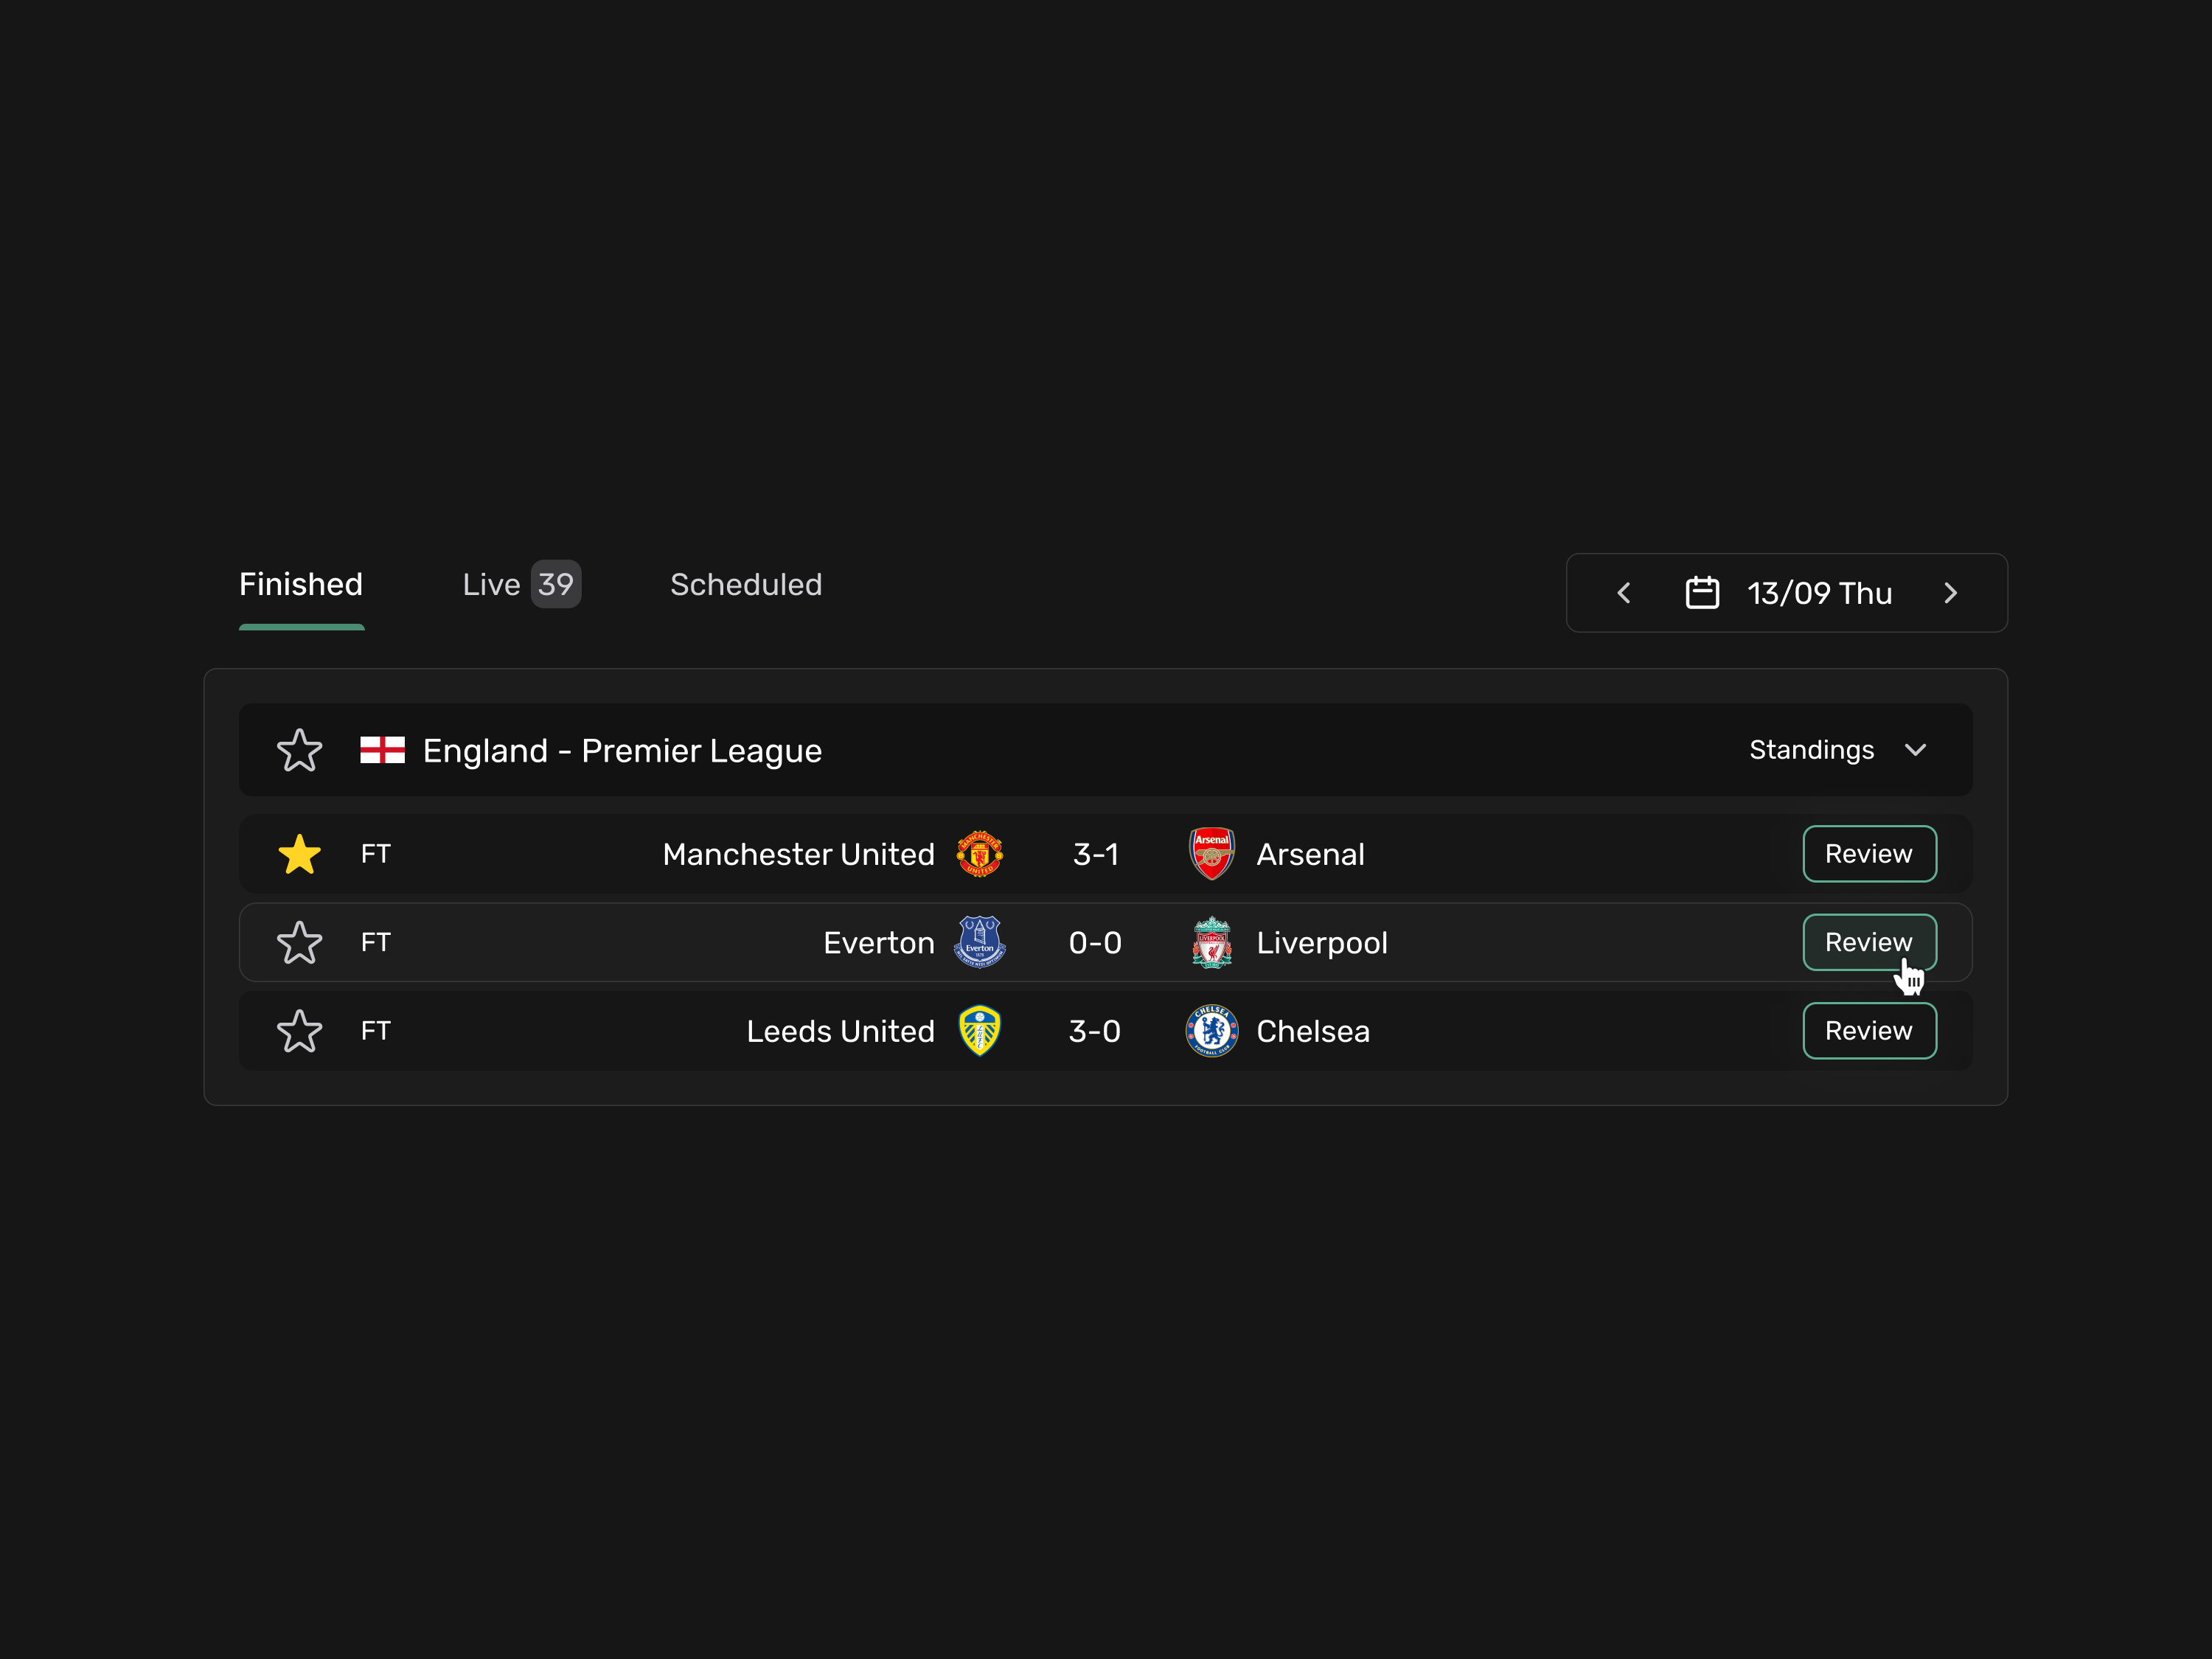Go to previous day with left chevron

tap(1624, 593)
